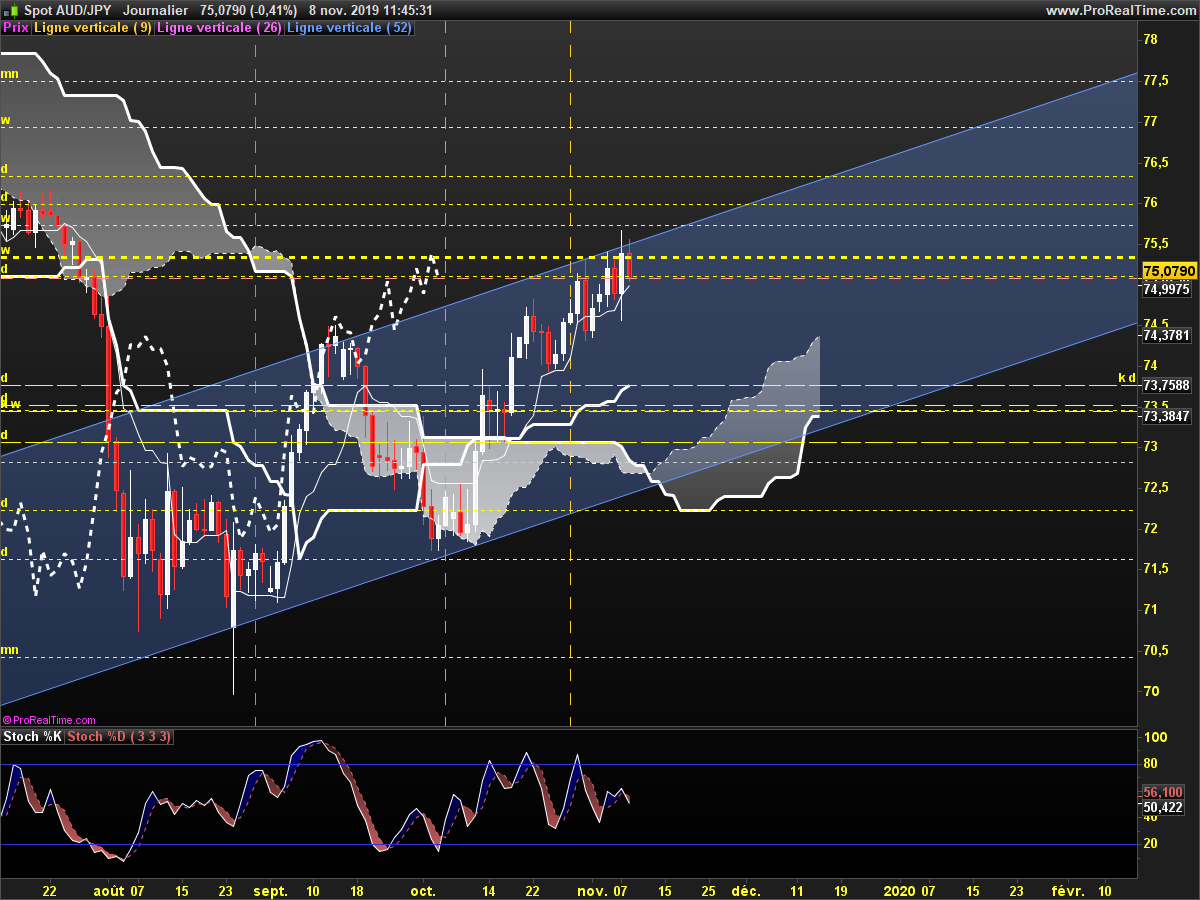Click the déc. date label
The image size is (1200, 900).
744,889
